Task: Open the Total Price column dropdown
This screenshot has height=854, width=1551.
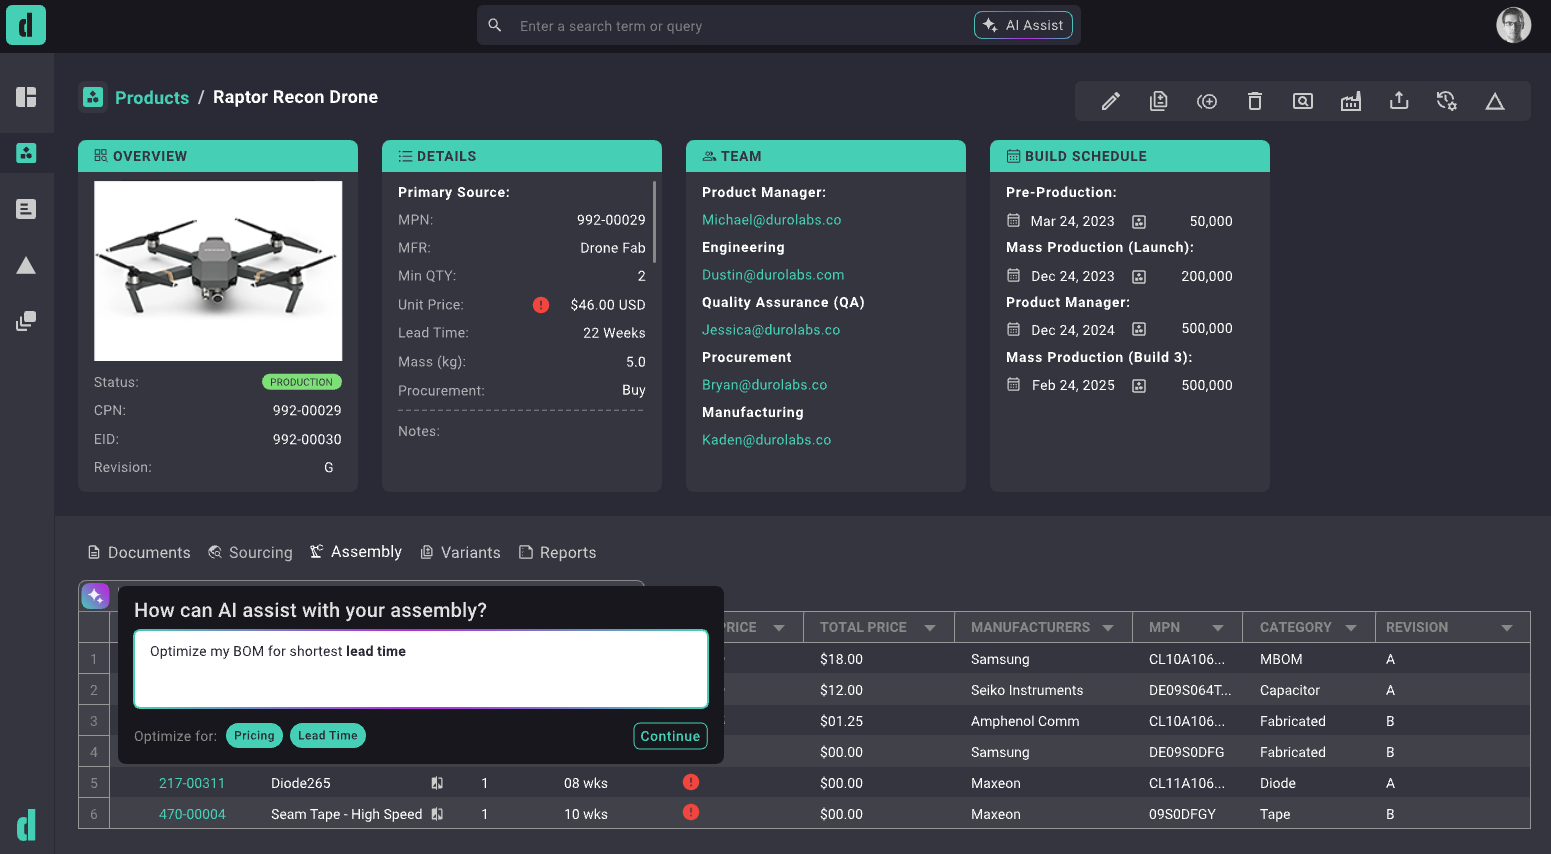Action: coord(930,628)
